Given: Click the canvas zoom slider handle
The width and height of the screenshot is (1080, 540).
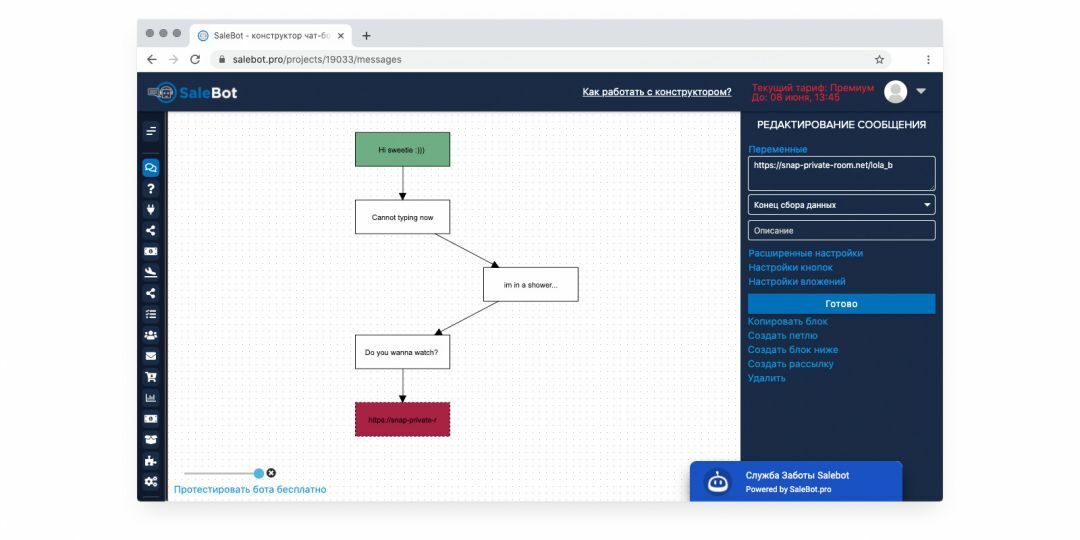Looking at the screenshot, I should click(x=259, y=473).
